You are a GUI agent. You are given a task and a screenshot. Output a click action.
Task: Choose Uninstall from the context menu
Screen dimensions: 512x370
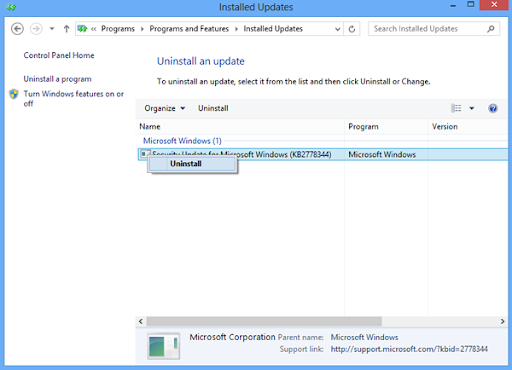192,164
